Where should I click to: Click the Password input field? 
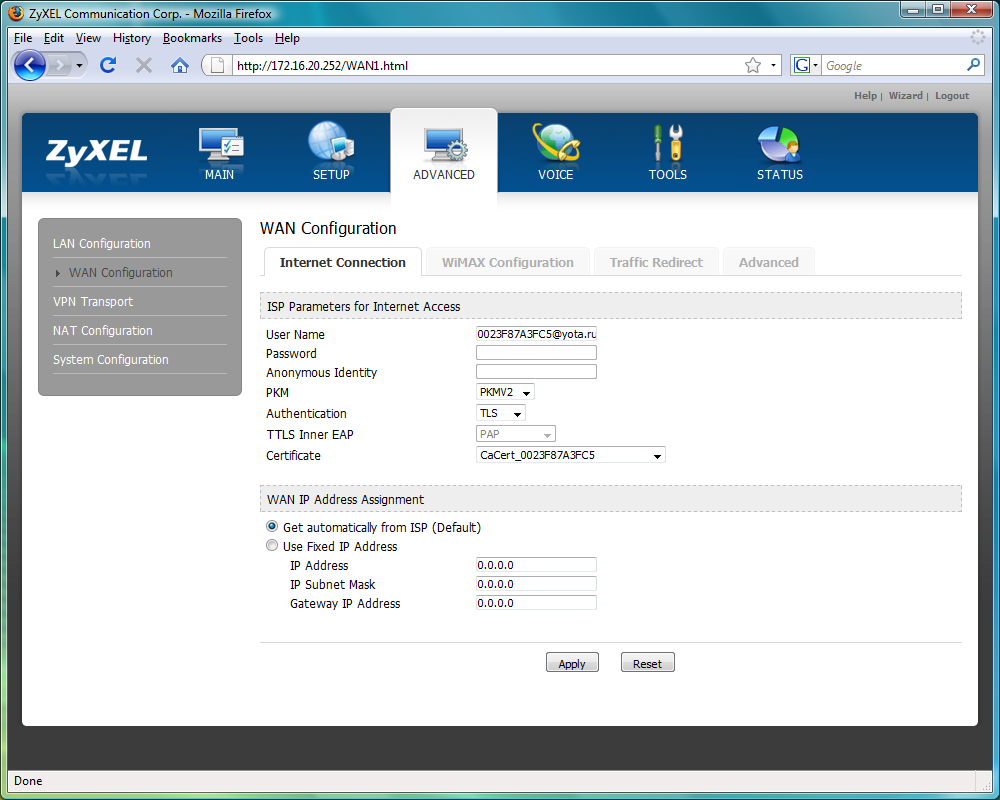click(536, 353)
